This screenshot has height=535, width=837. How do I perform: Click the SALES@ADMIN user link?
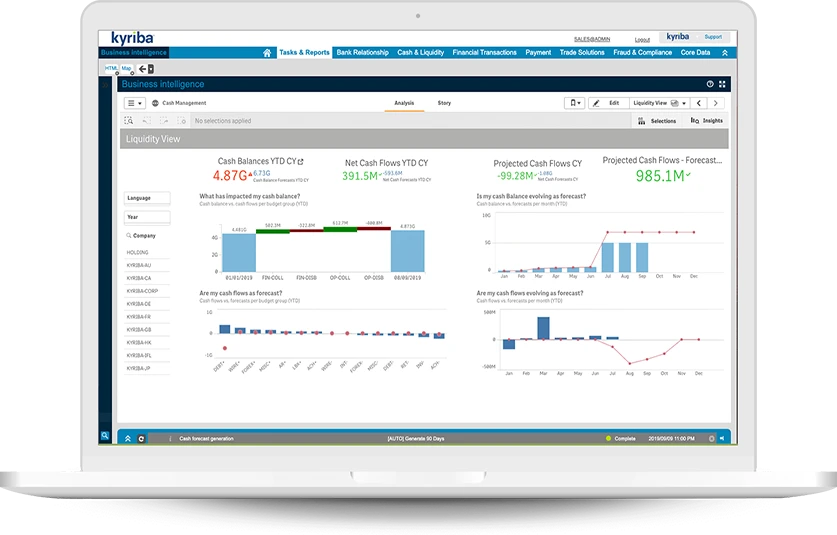click(x=592, y=39)
